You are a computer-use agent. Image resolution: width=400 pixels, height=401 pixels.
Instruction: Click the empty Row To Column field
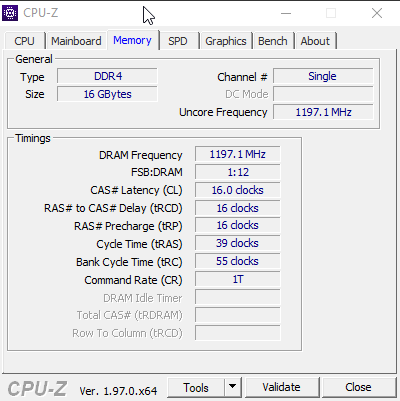point(238,333)
